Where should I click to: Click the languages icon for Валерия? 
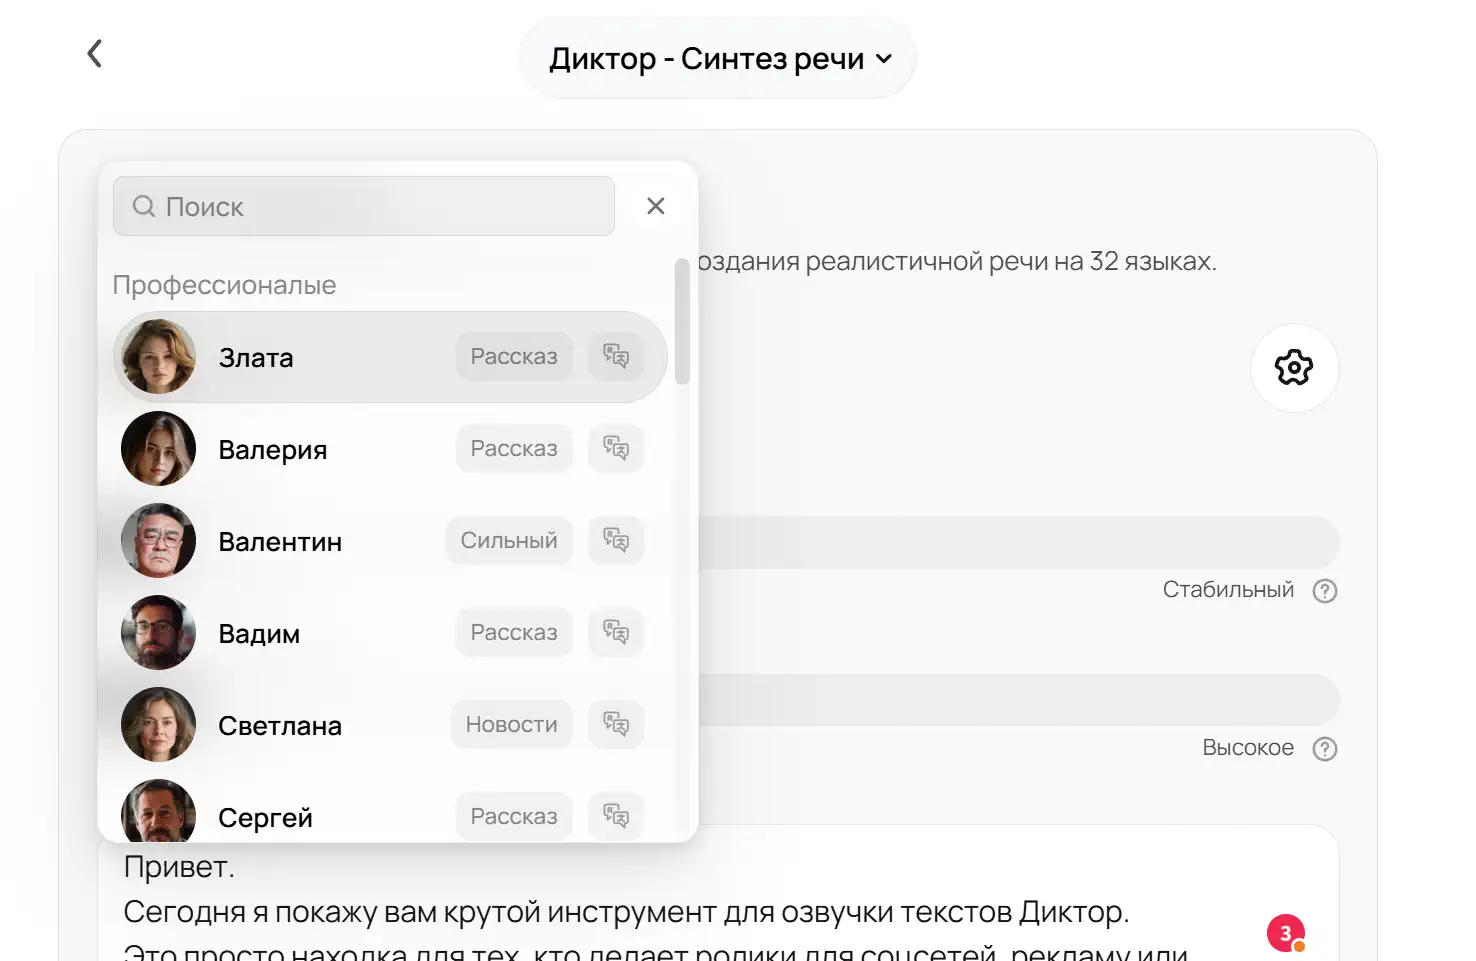616,449
